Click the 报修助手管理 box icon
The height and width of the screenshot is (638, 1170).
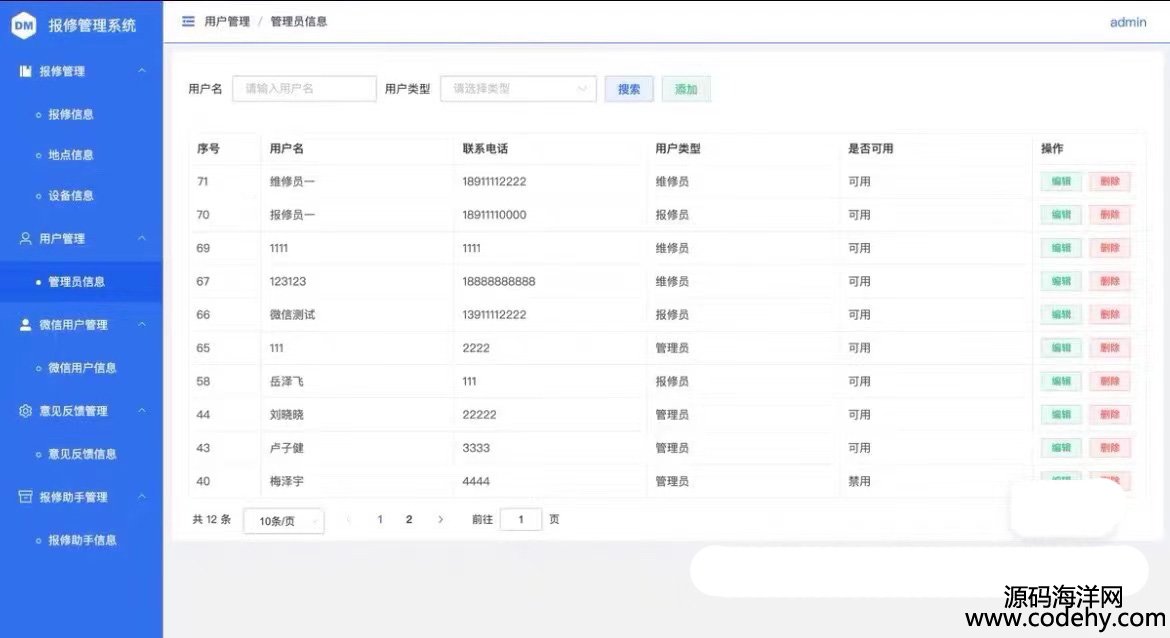tap(25, 497)
